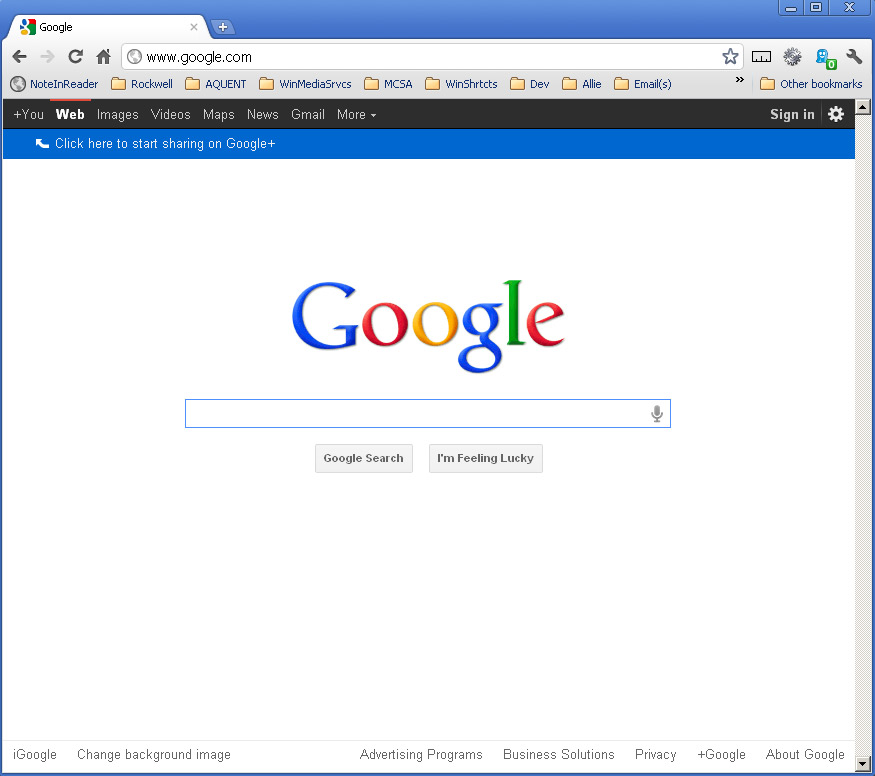
Task: Open the Rockwell bookmarks folder
Action: [142, 84]
